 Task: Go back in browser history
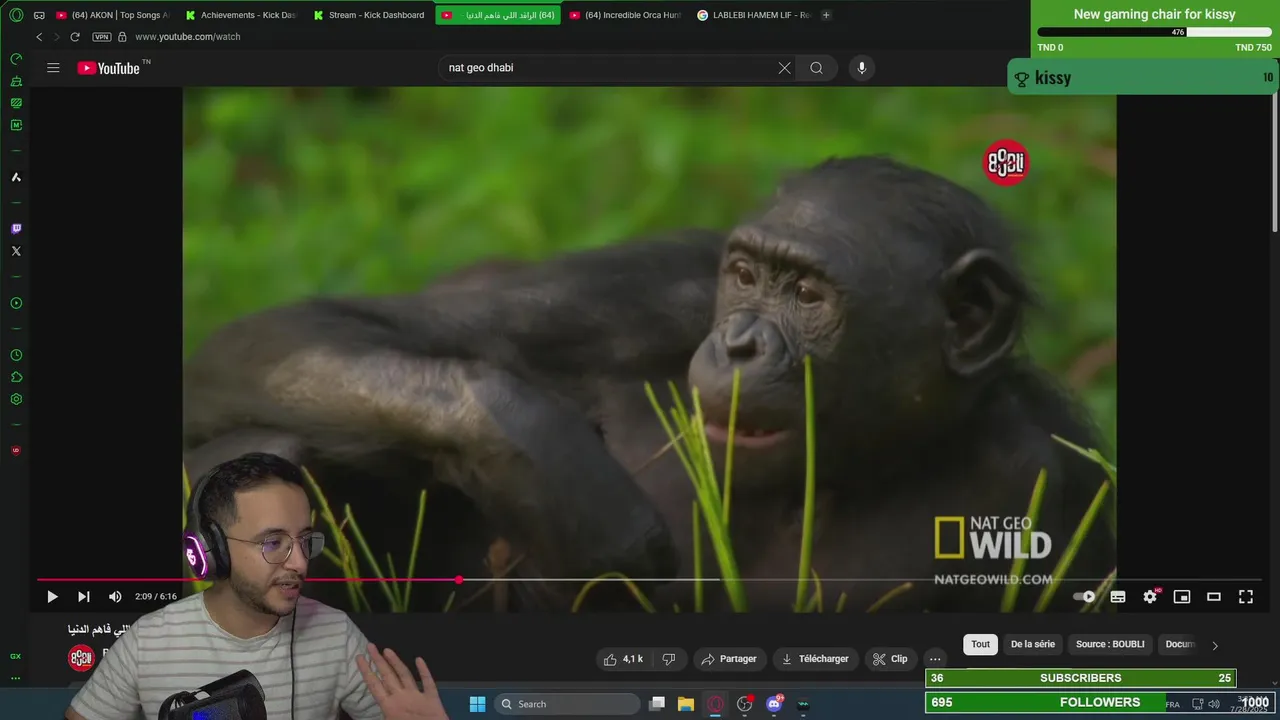[x=39, y=37]
